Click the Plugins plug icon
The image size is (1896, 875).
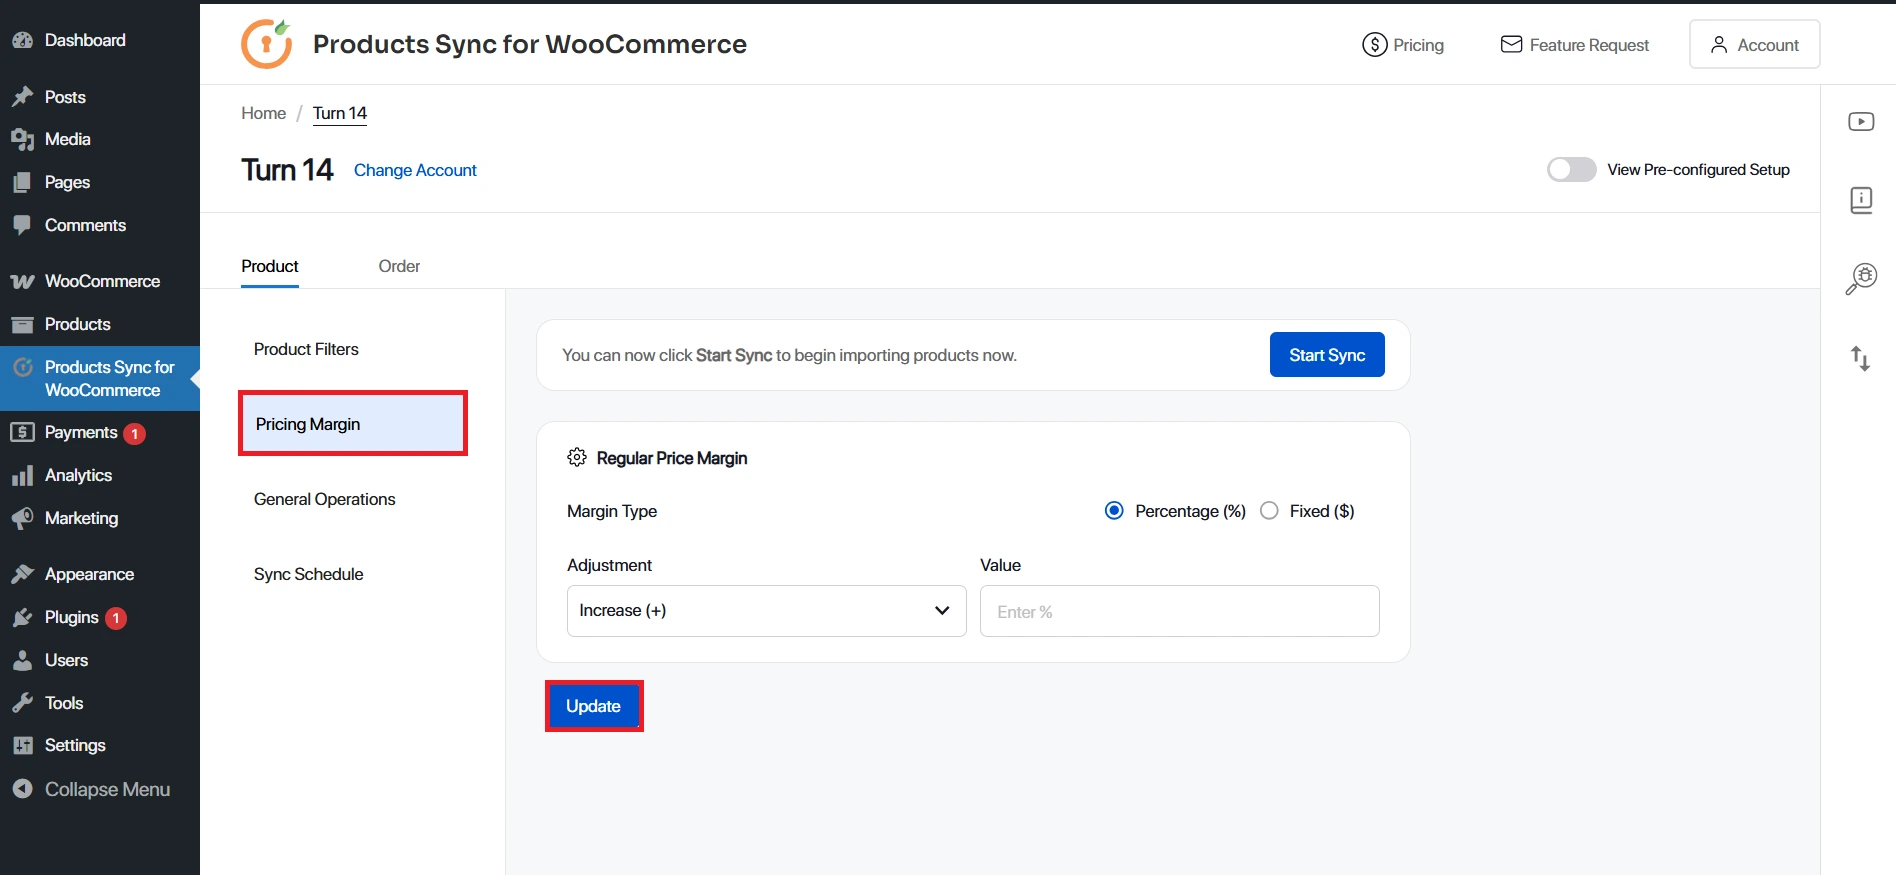coord(22,617)
